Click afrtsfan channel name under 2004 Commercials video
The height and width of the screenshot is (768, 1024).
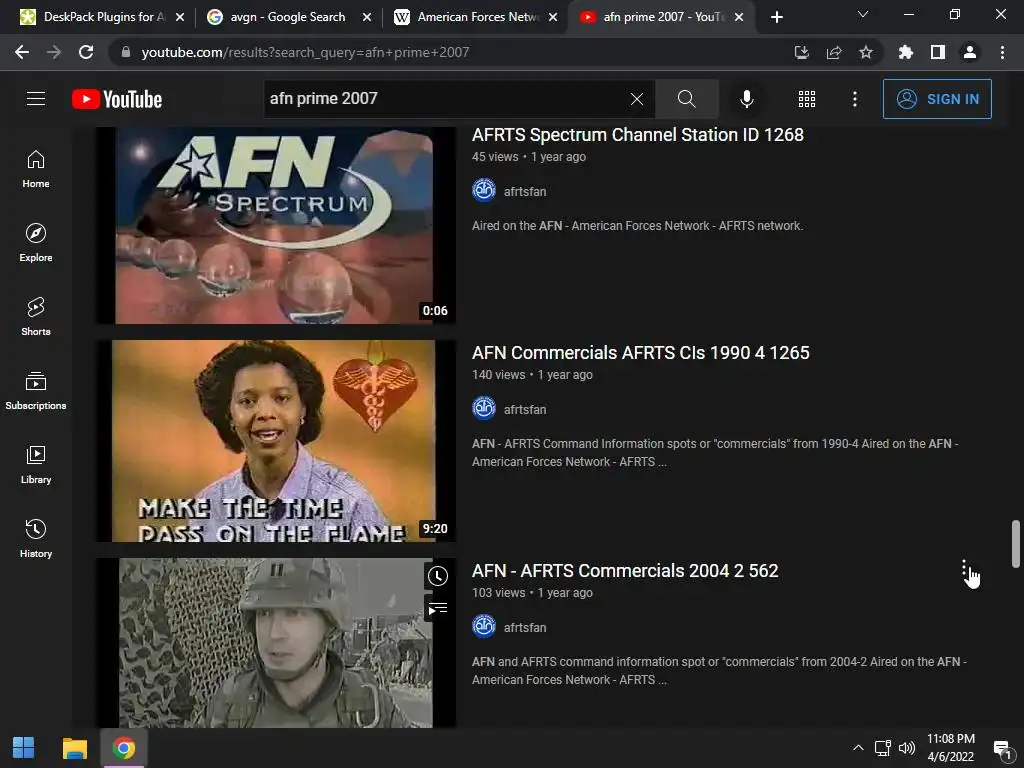click(x=525, y=628)
